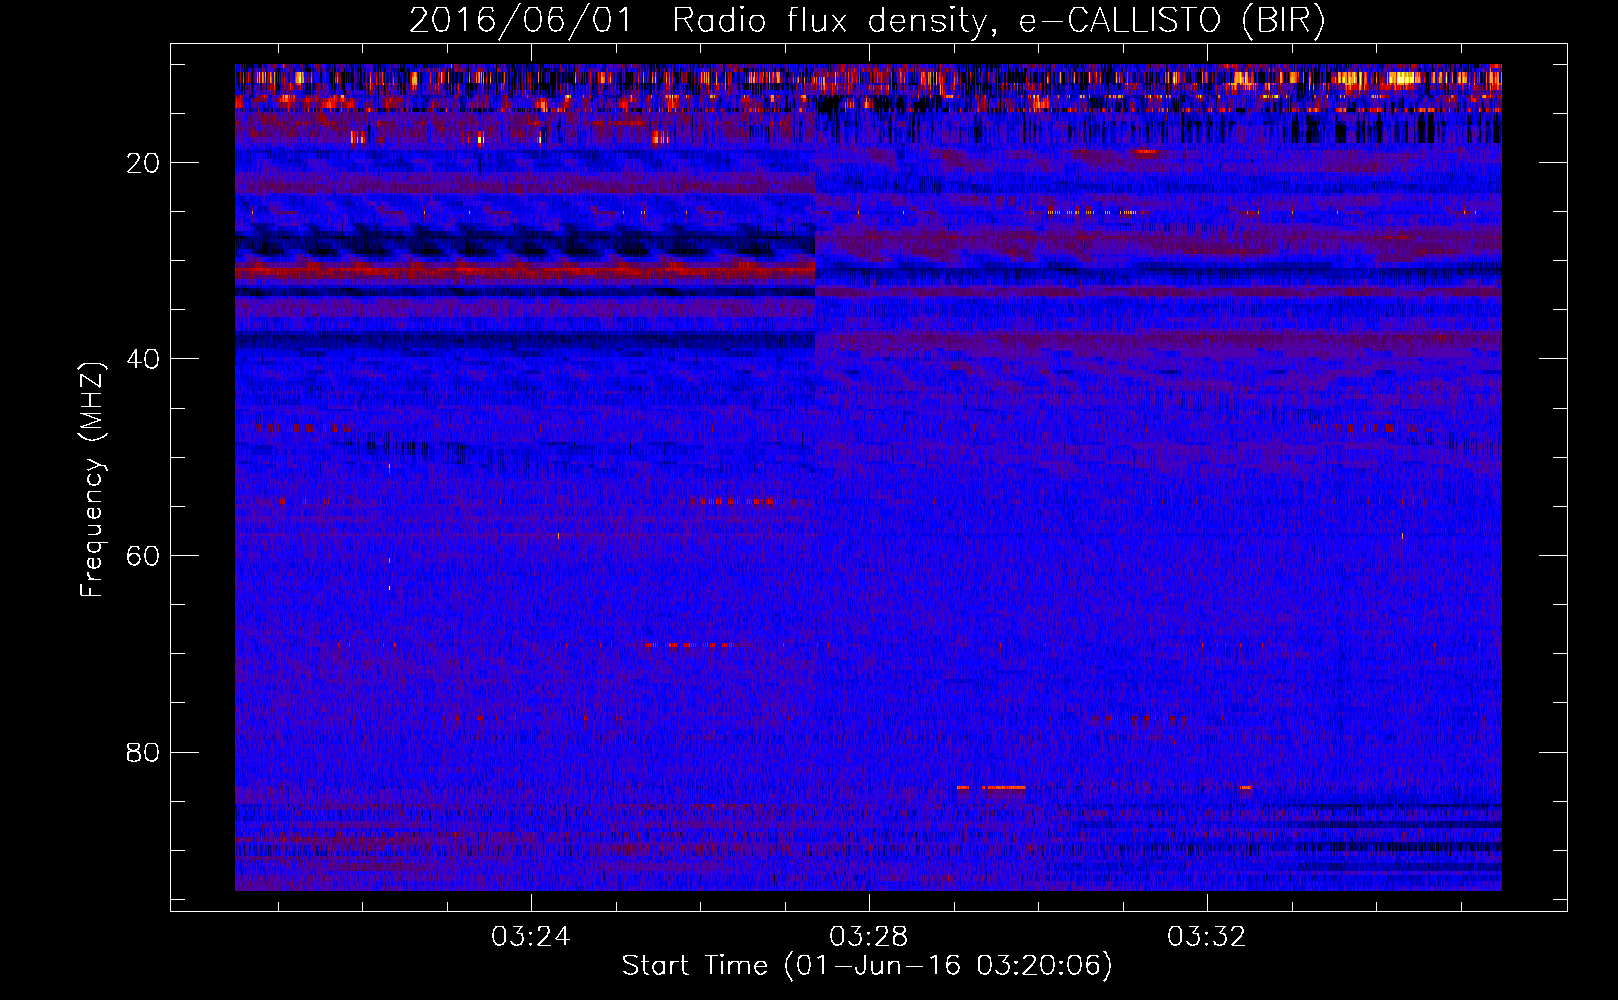Click the 'Frequency (MHZ)' axis label

(x=92, y=480)
